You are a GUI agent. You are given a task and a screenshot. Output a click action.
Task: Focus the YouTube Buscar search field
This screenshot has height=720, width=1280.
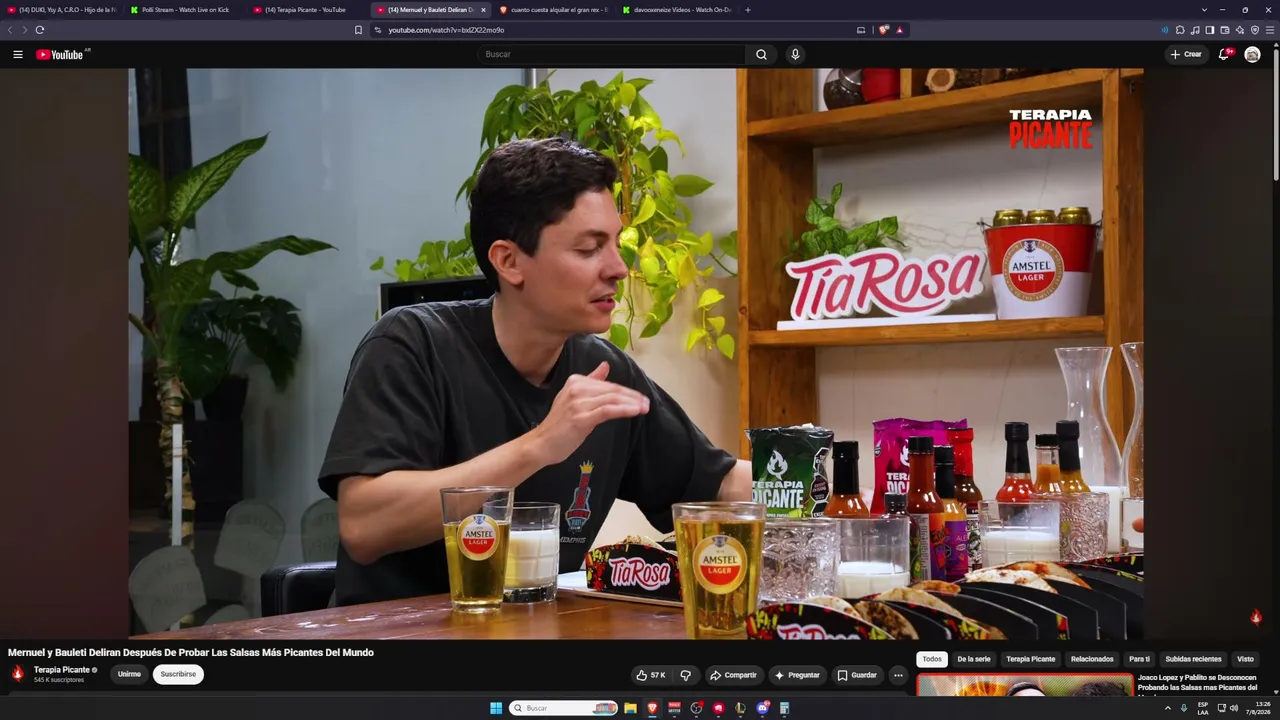pos(611,54)
